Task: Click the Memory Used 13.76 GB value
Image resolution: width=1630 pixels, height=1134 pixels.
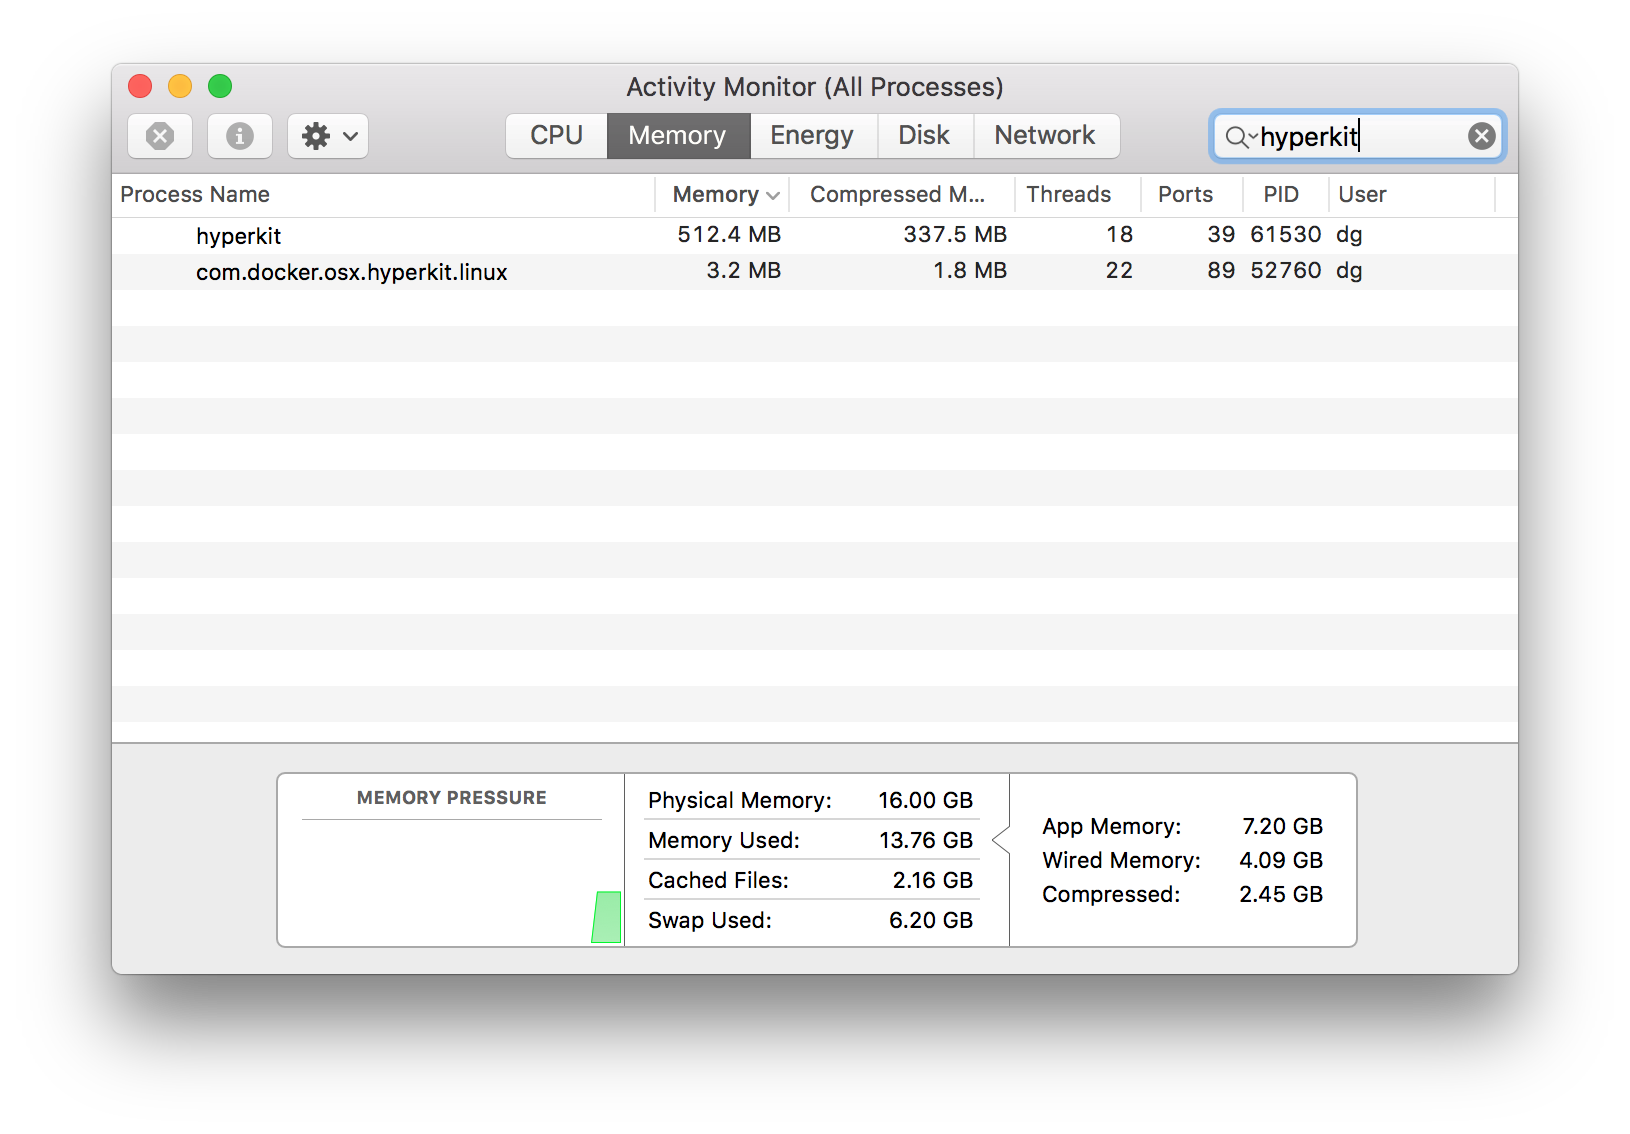Action: 925,841
